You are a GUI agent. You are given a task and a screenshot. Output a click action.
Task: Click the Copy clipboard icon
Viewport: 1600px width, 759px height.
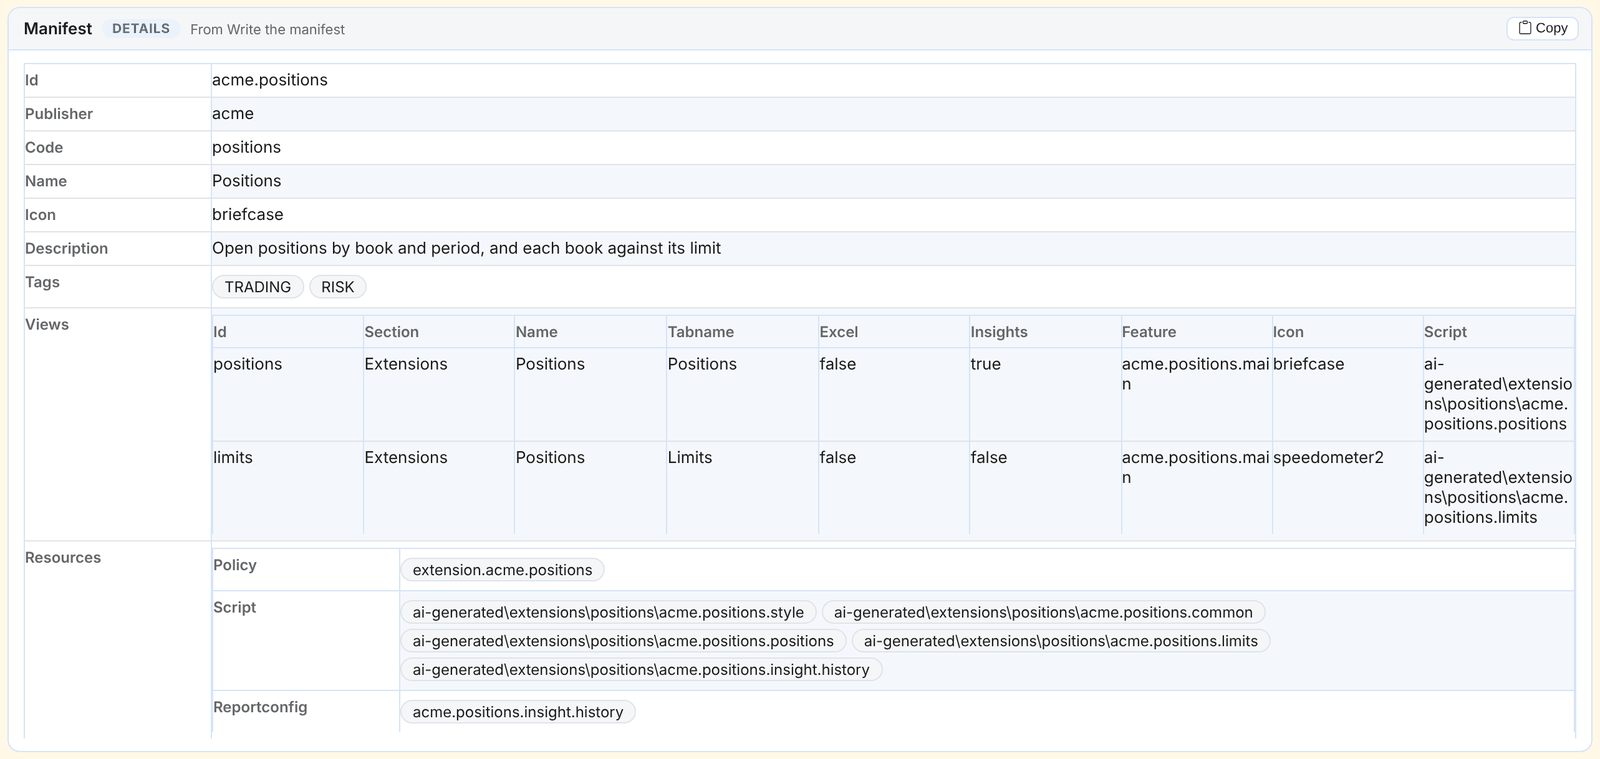(x=1525, y=28)
